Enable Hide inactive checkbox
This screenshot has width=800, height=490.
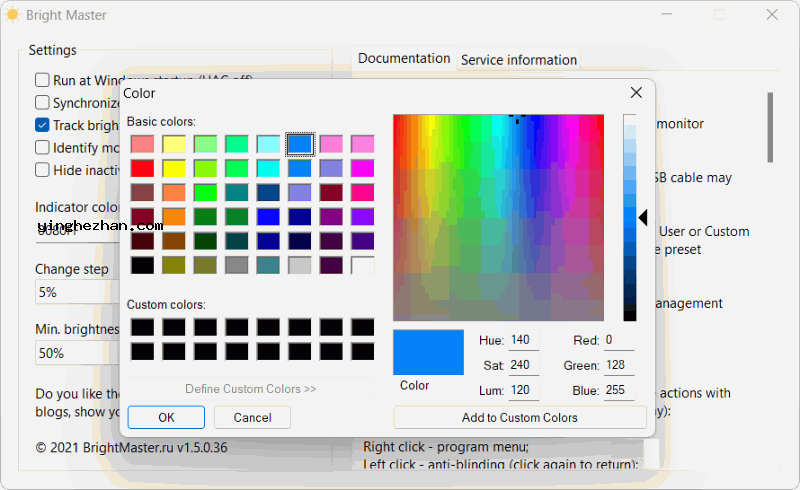point(42,170)
